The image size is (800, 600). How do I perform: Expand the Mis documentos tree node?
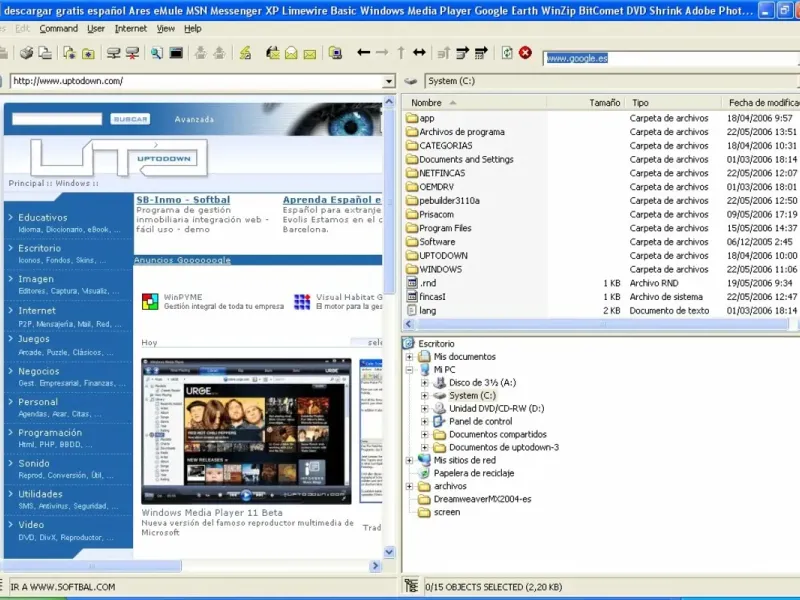409,357
